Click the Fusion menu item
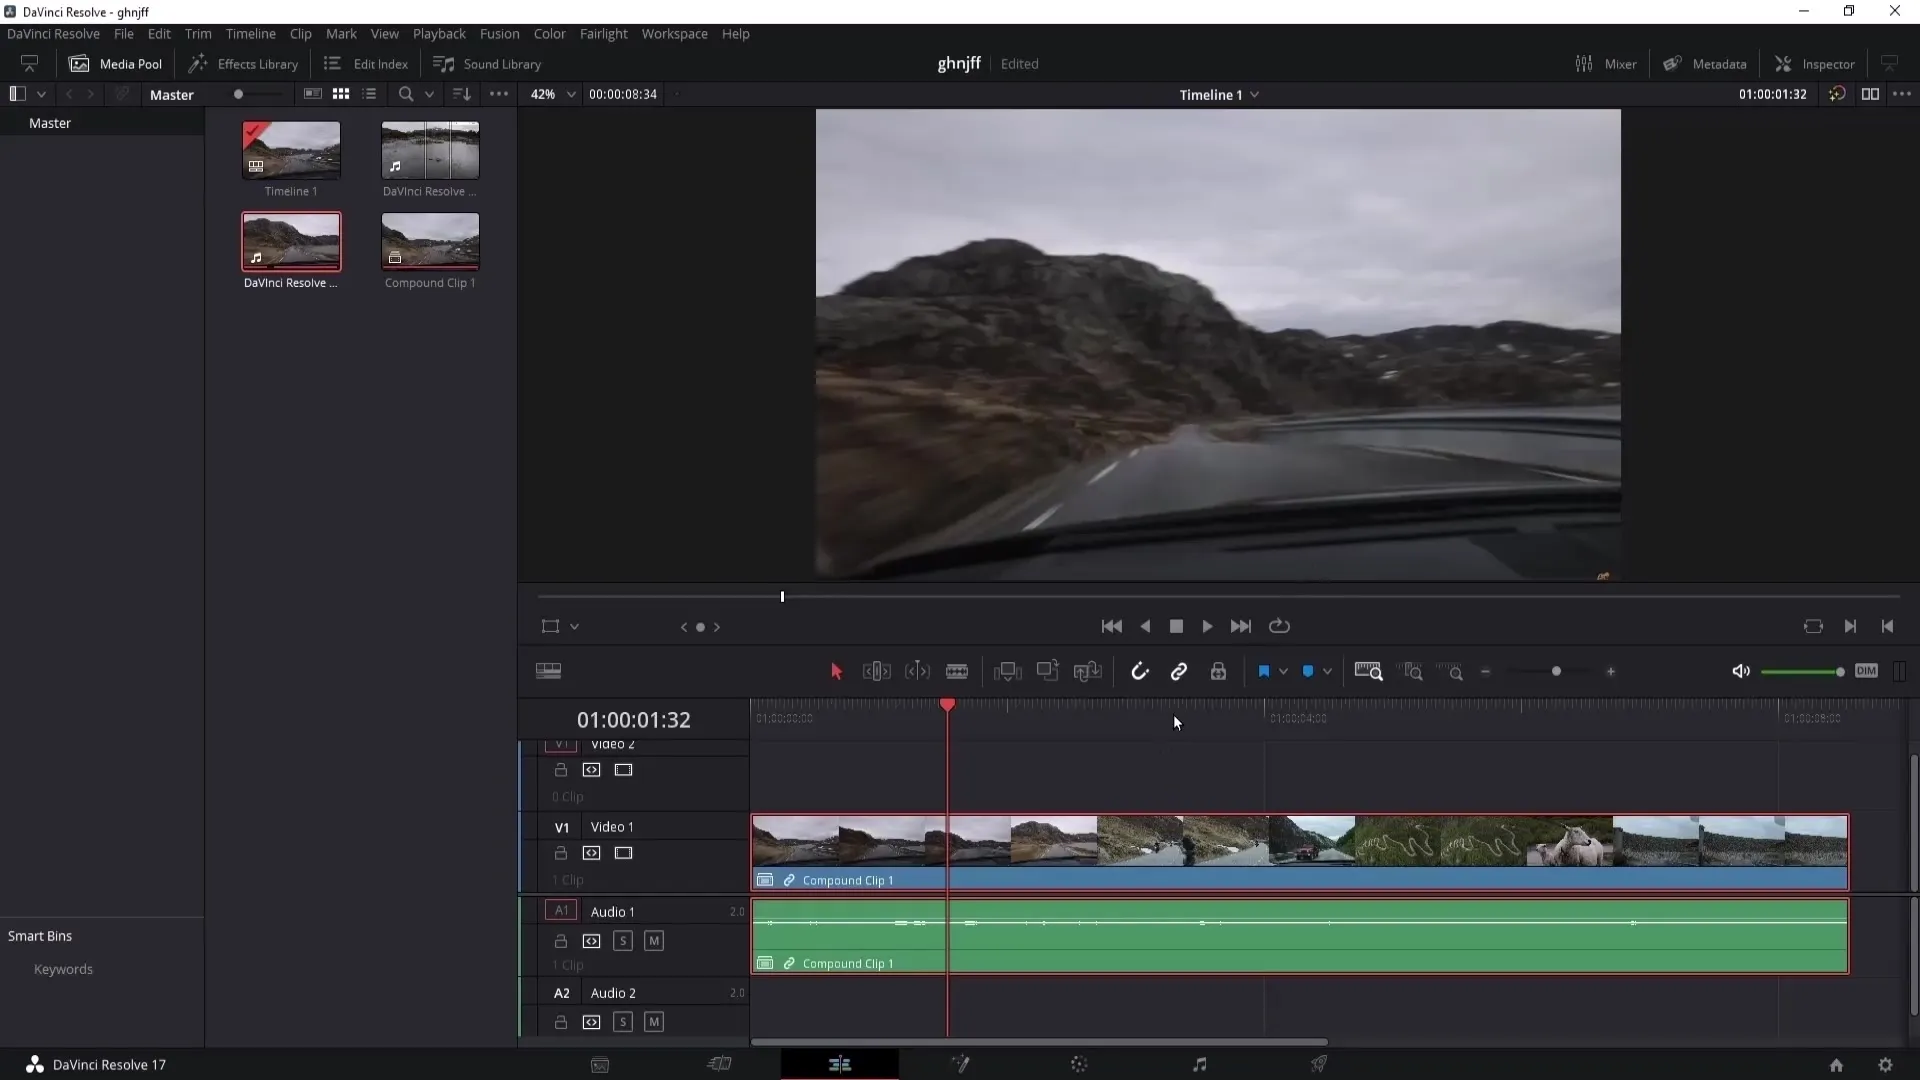 500,33
